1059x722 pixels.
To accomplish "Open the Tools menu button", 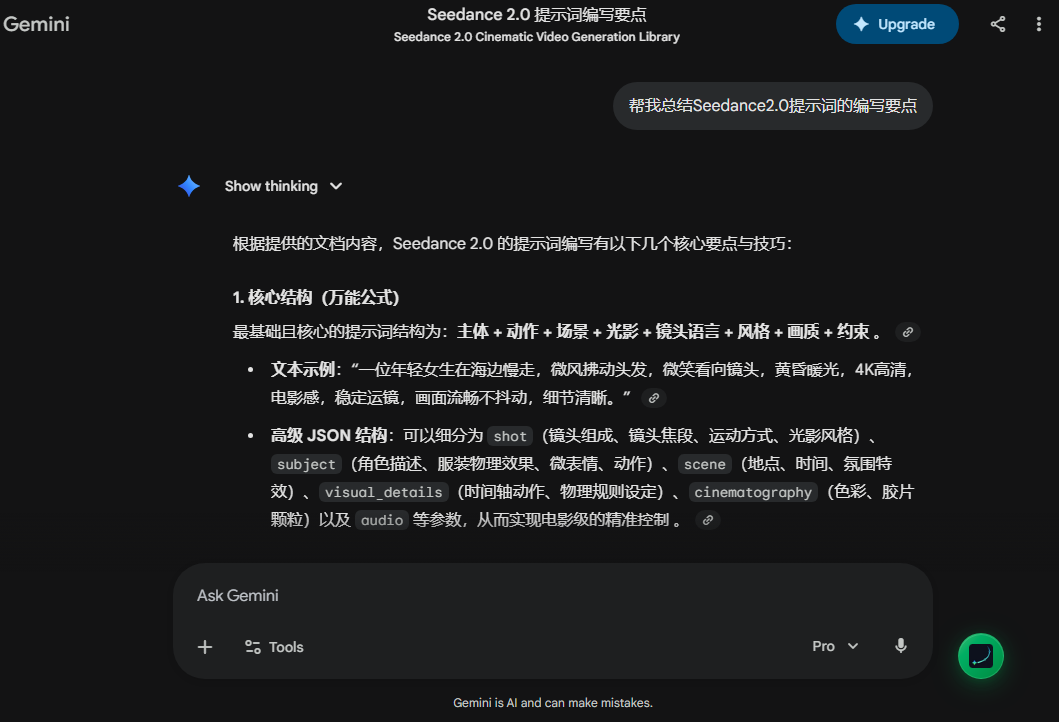I will [274, 647].
